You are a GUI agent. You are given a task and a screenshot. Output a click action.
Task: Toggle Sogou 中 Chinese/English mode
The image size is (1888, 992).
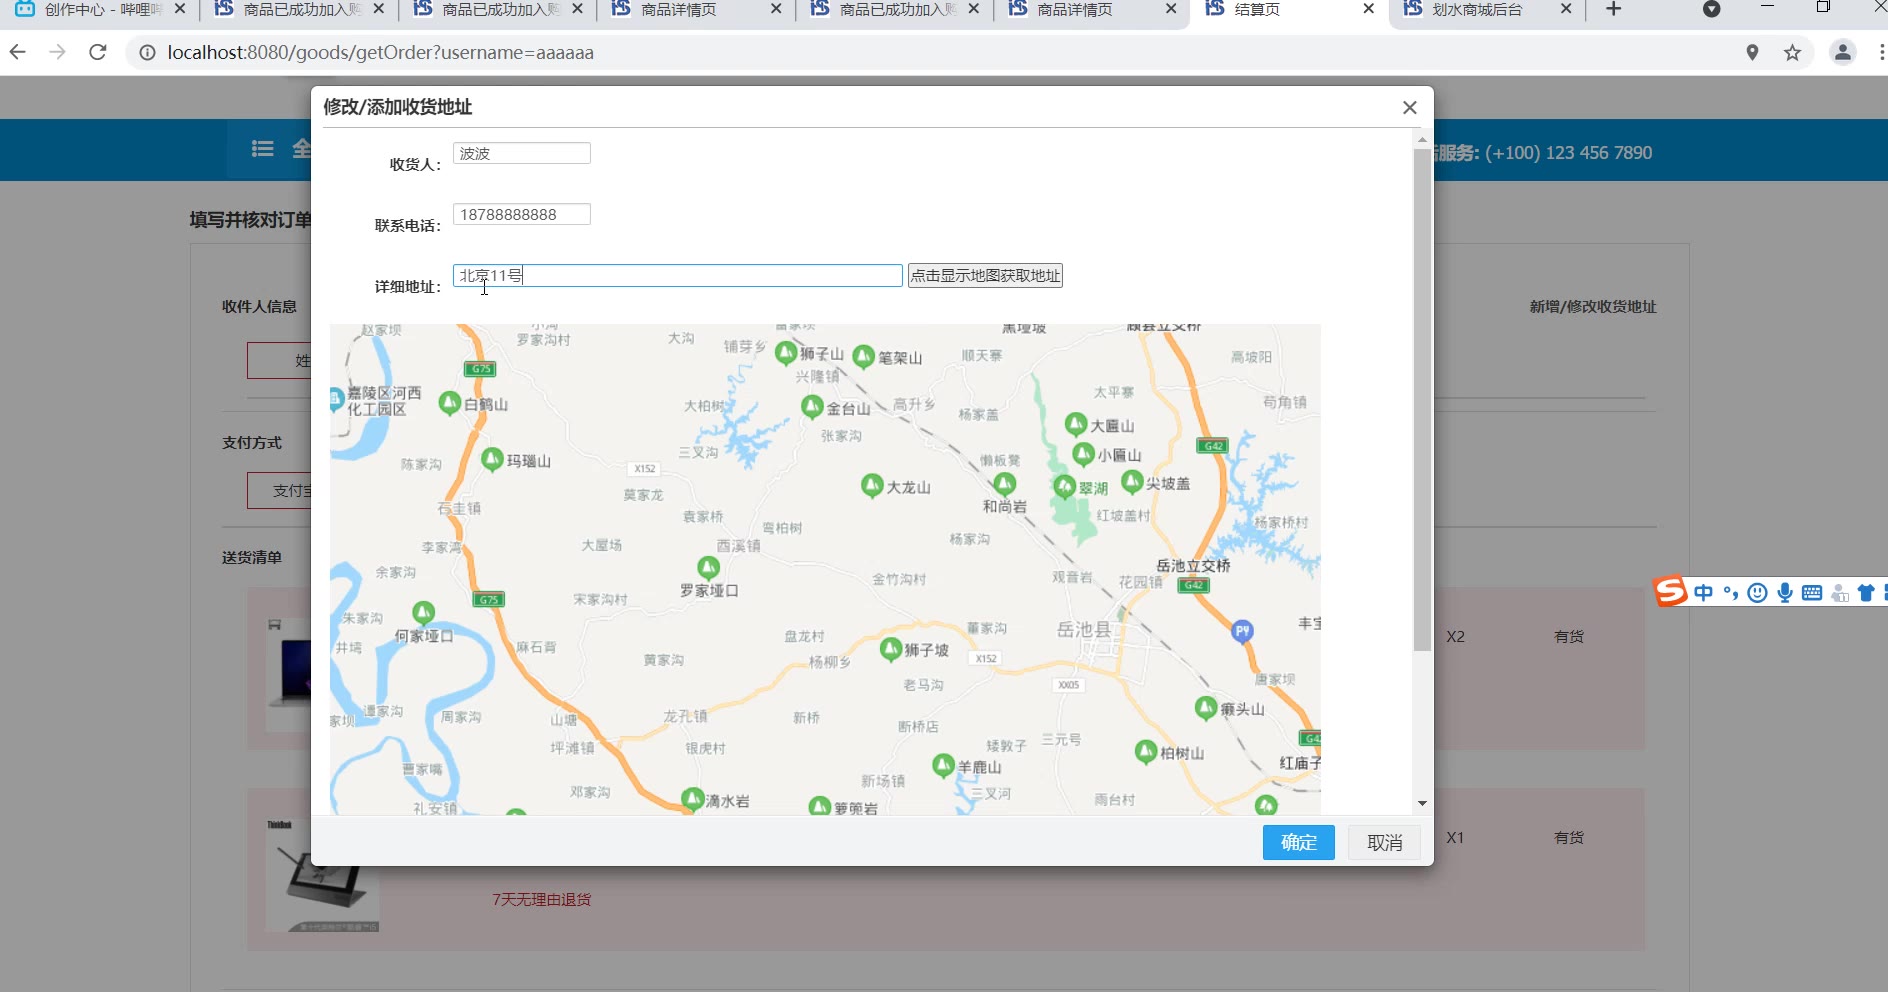coord(1703,593)
